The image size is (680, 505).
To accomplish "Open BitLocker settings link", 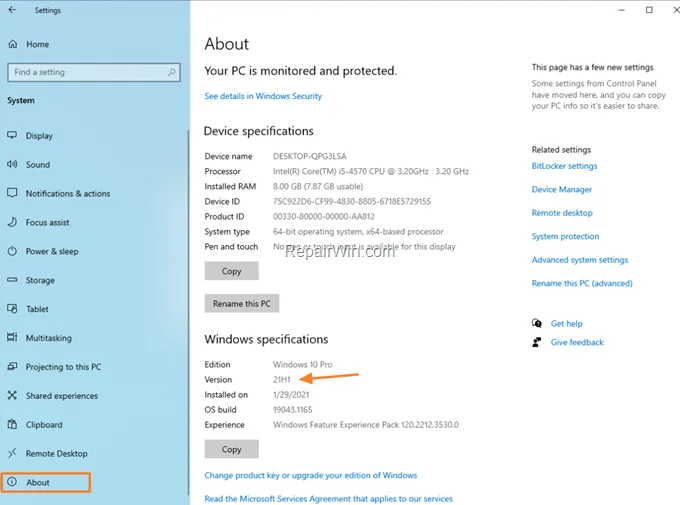I will [564, 166].
